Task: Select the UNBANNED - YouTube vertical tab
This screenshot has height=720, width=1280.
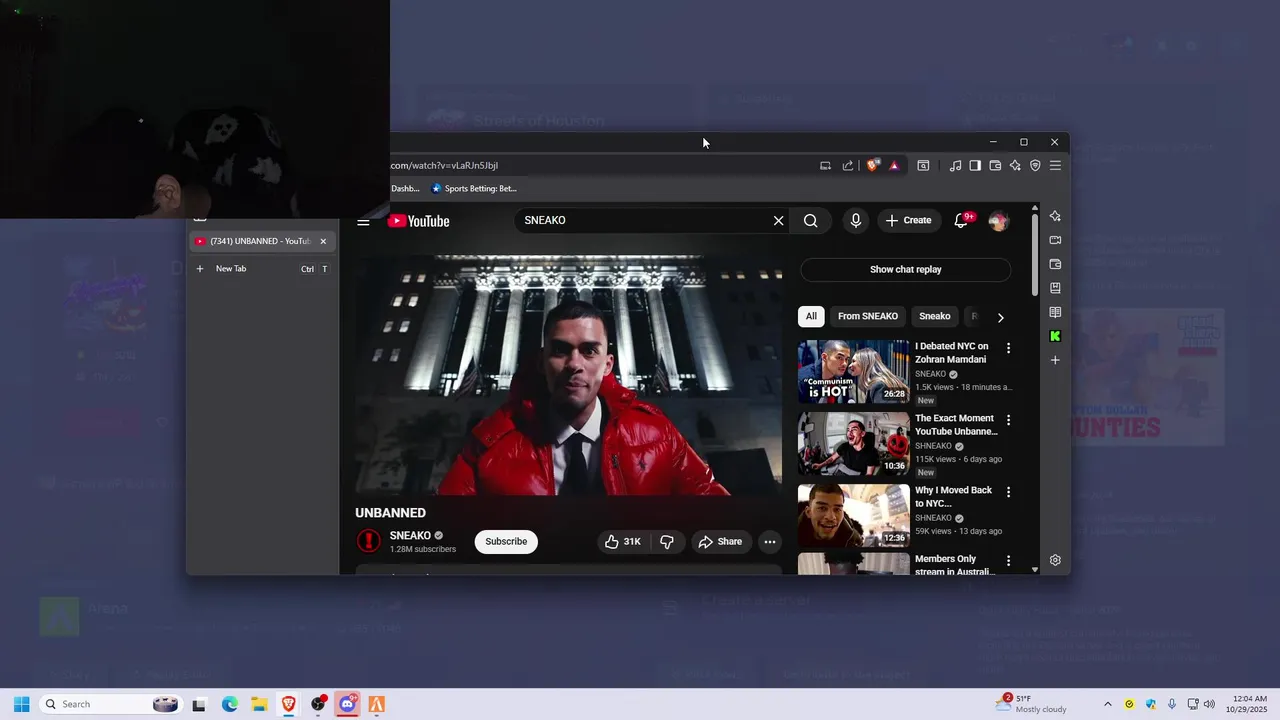Action: click(262, 241)
